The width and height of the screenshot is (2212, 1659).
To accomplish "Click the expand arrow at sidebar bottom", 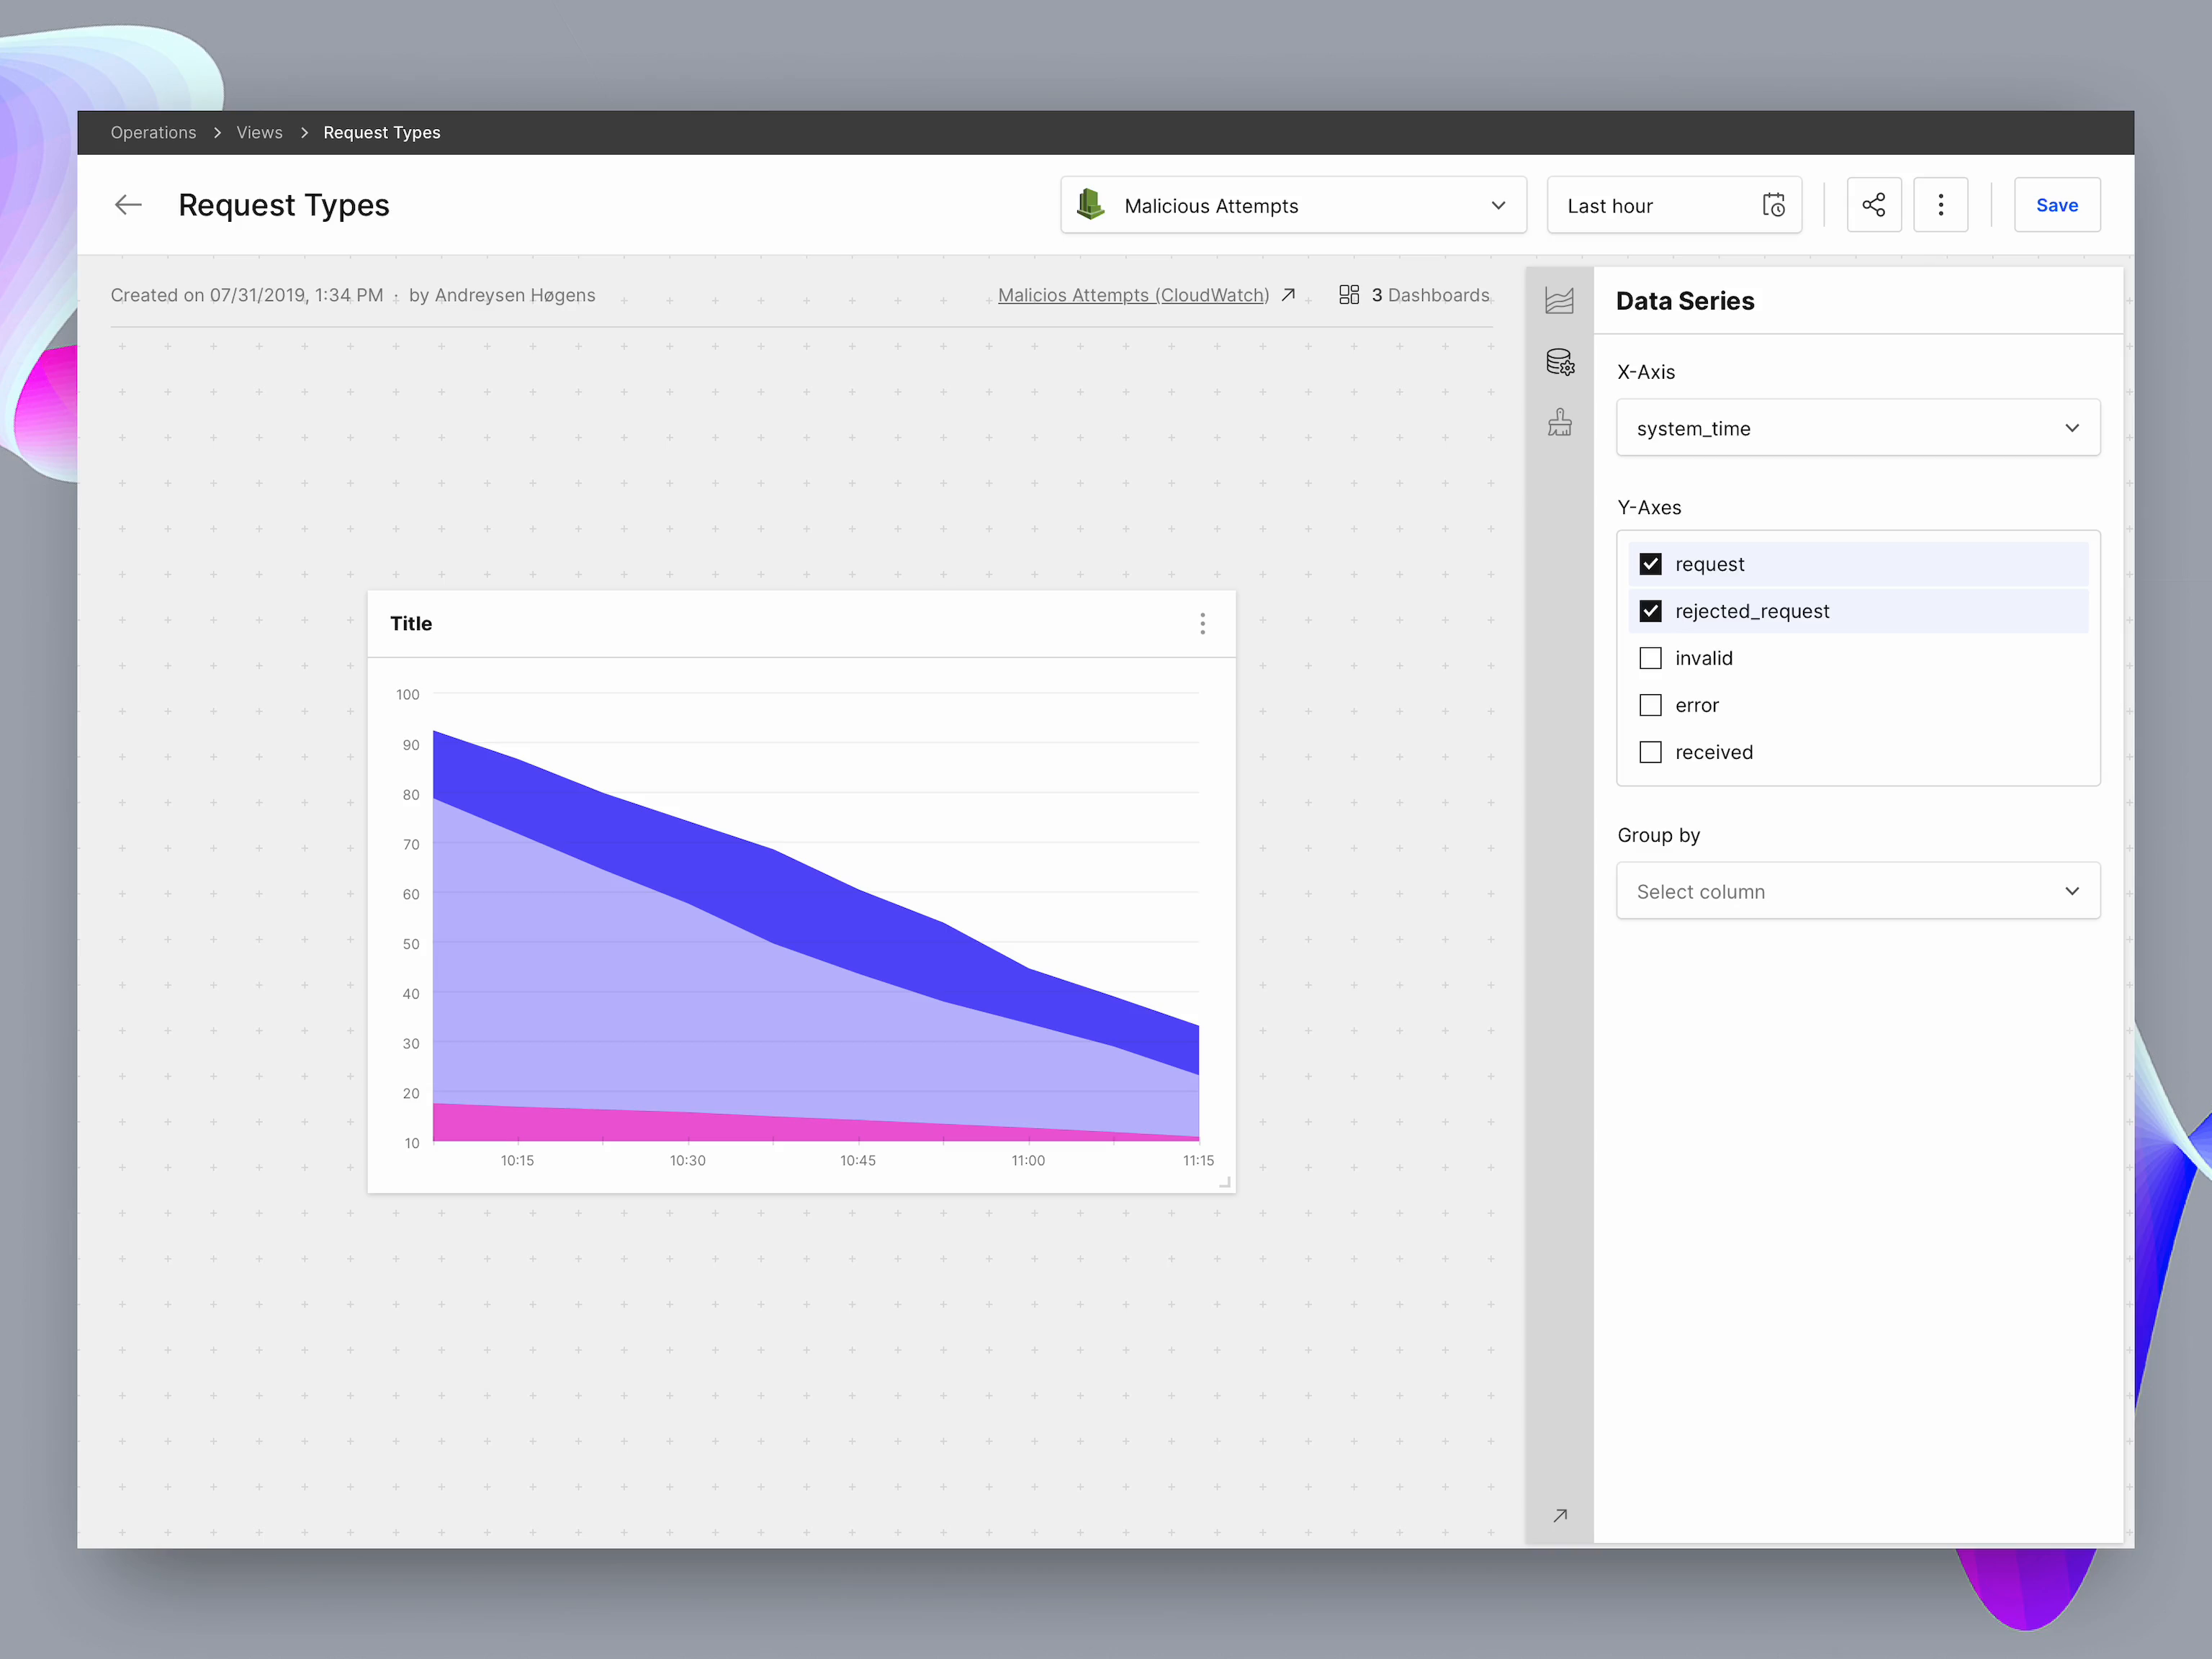I will point(1560,1515).
